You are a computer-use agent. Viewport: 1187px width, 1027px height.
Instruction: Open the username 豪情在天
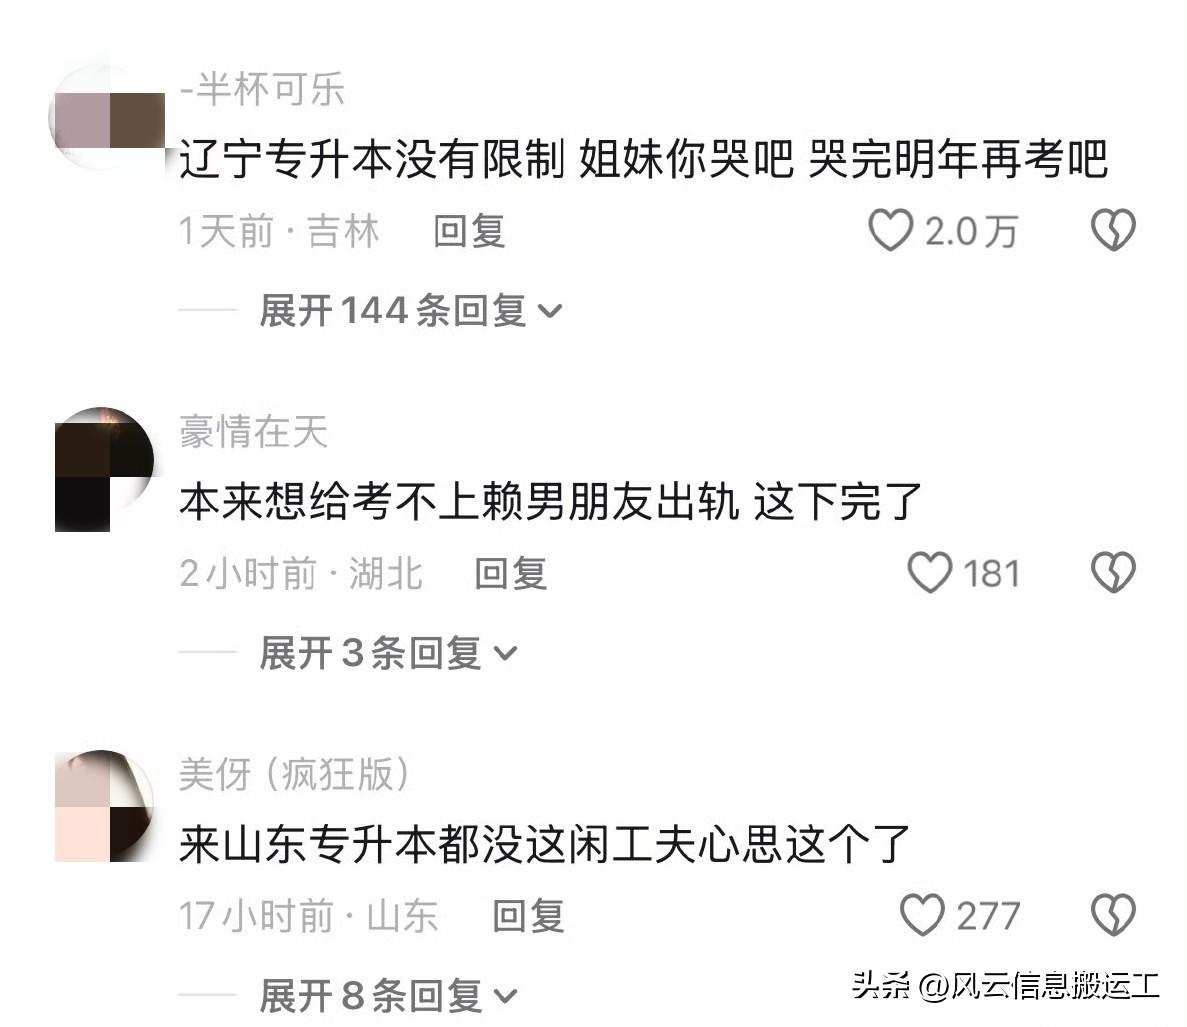pyautogui.click(x=254, y=432)
